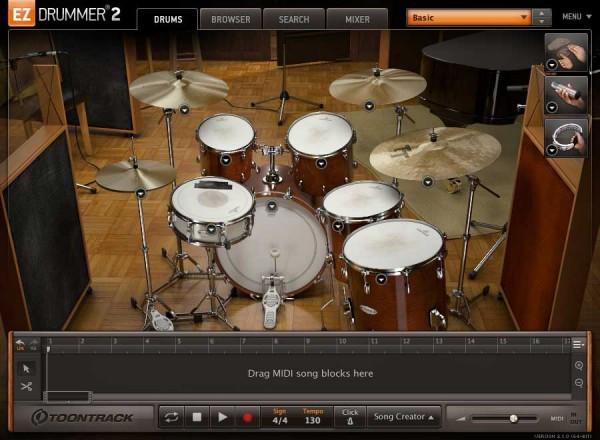The height and width of the screenshot is (440, 600).
Task: Open the ride cymbal dropdown arrow
Action: point(428,182)
